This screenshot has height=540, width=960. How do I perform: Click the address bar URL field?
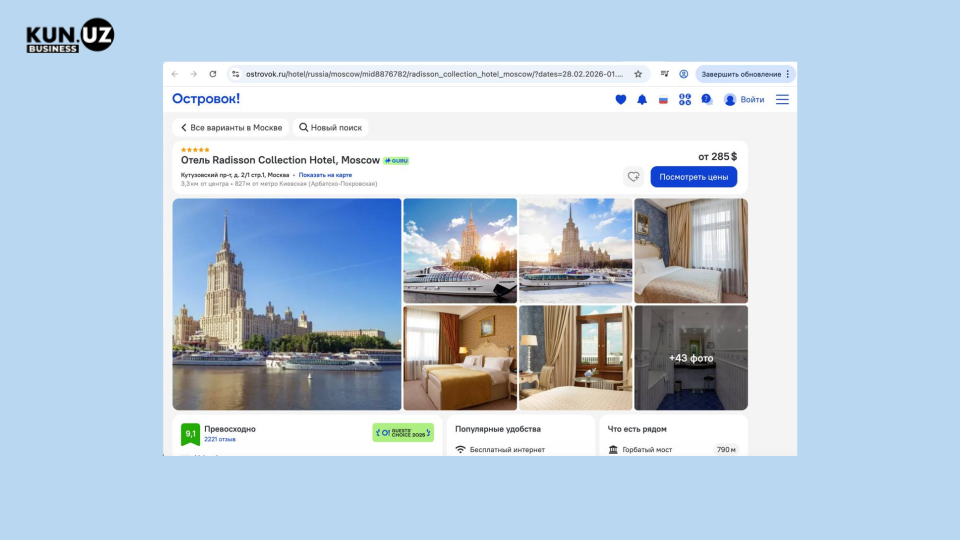coord(430,74)
